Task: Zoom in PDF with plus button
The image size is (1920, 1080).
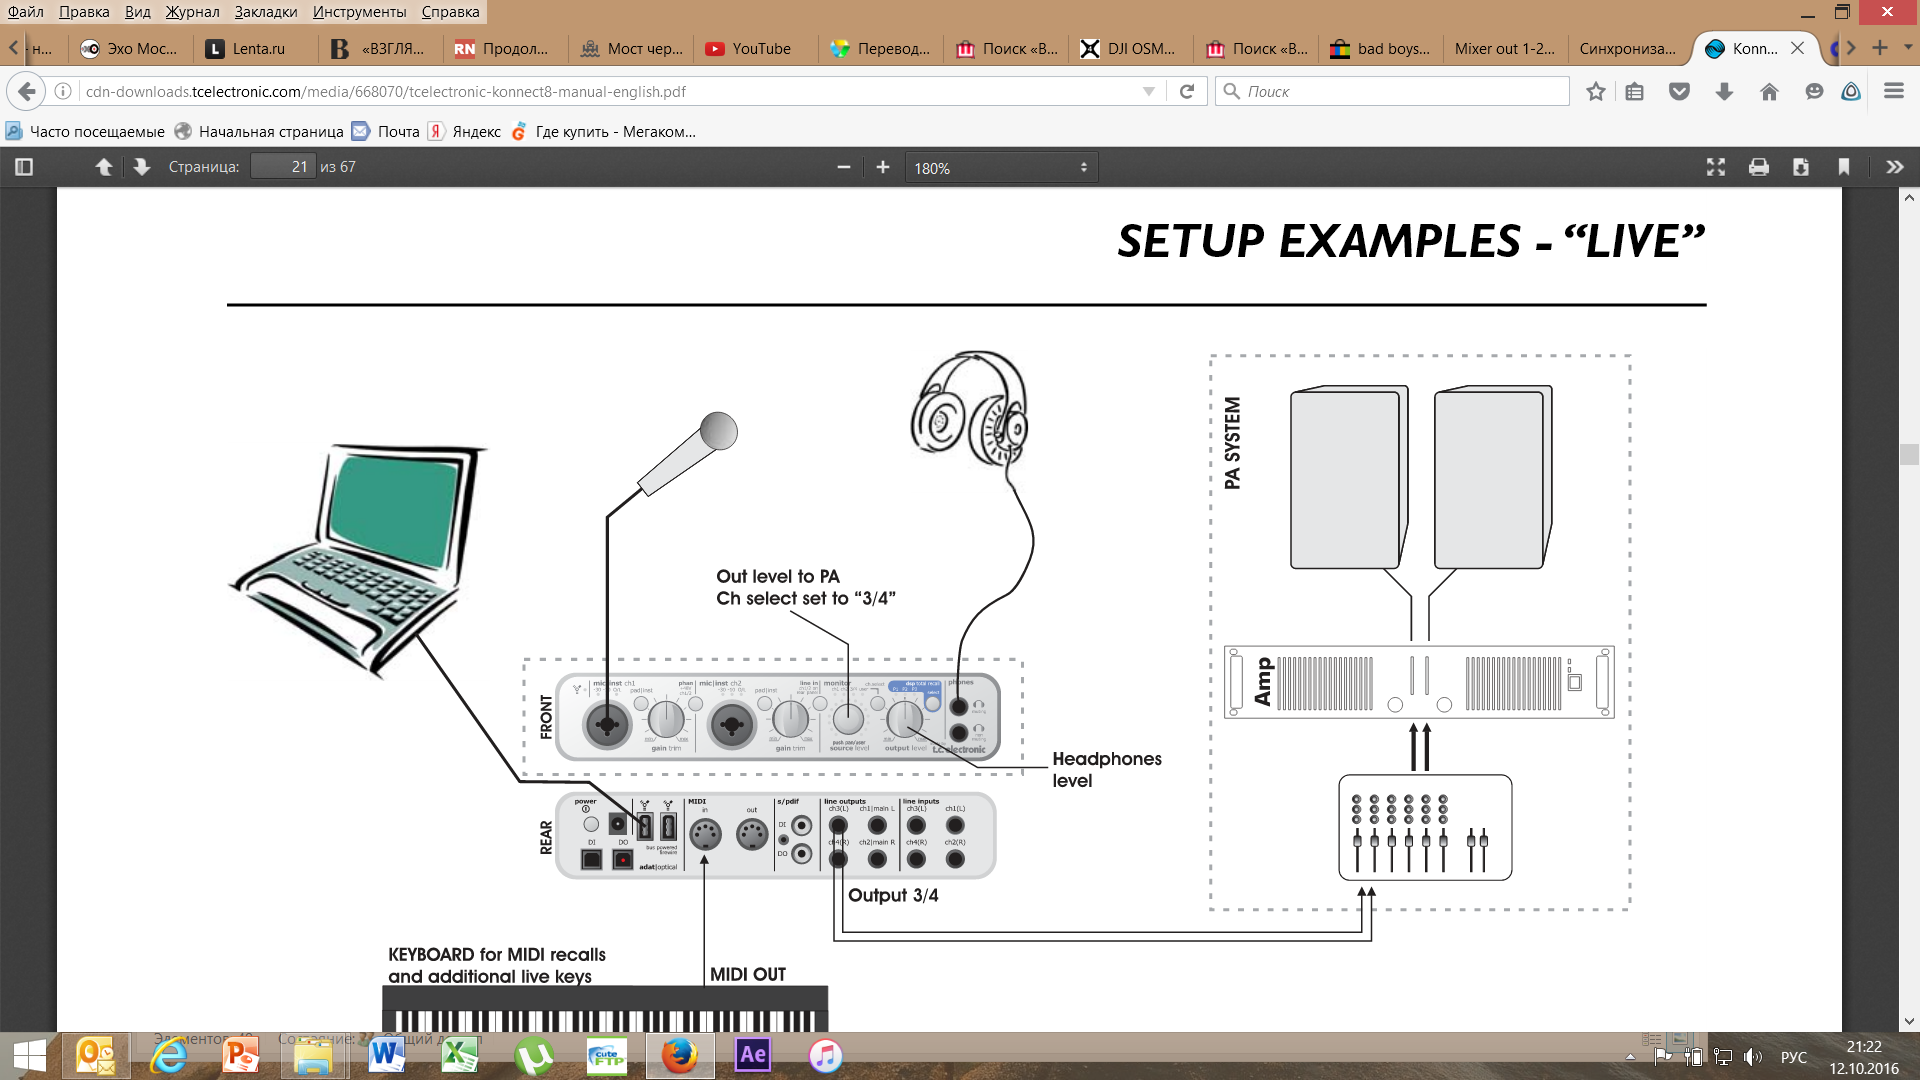Action: point(882,167)
